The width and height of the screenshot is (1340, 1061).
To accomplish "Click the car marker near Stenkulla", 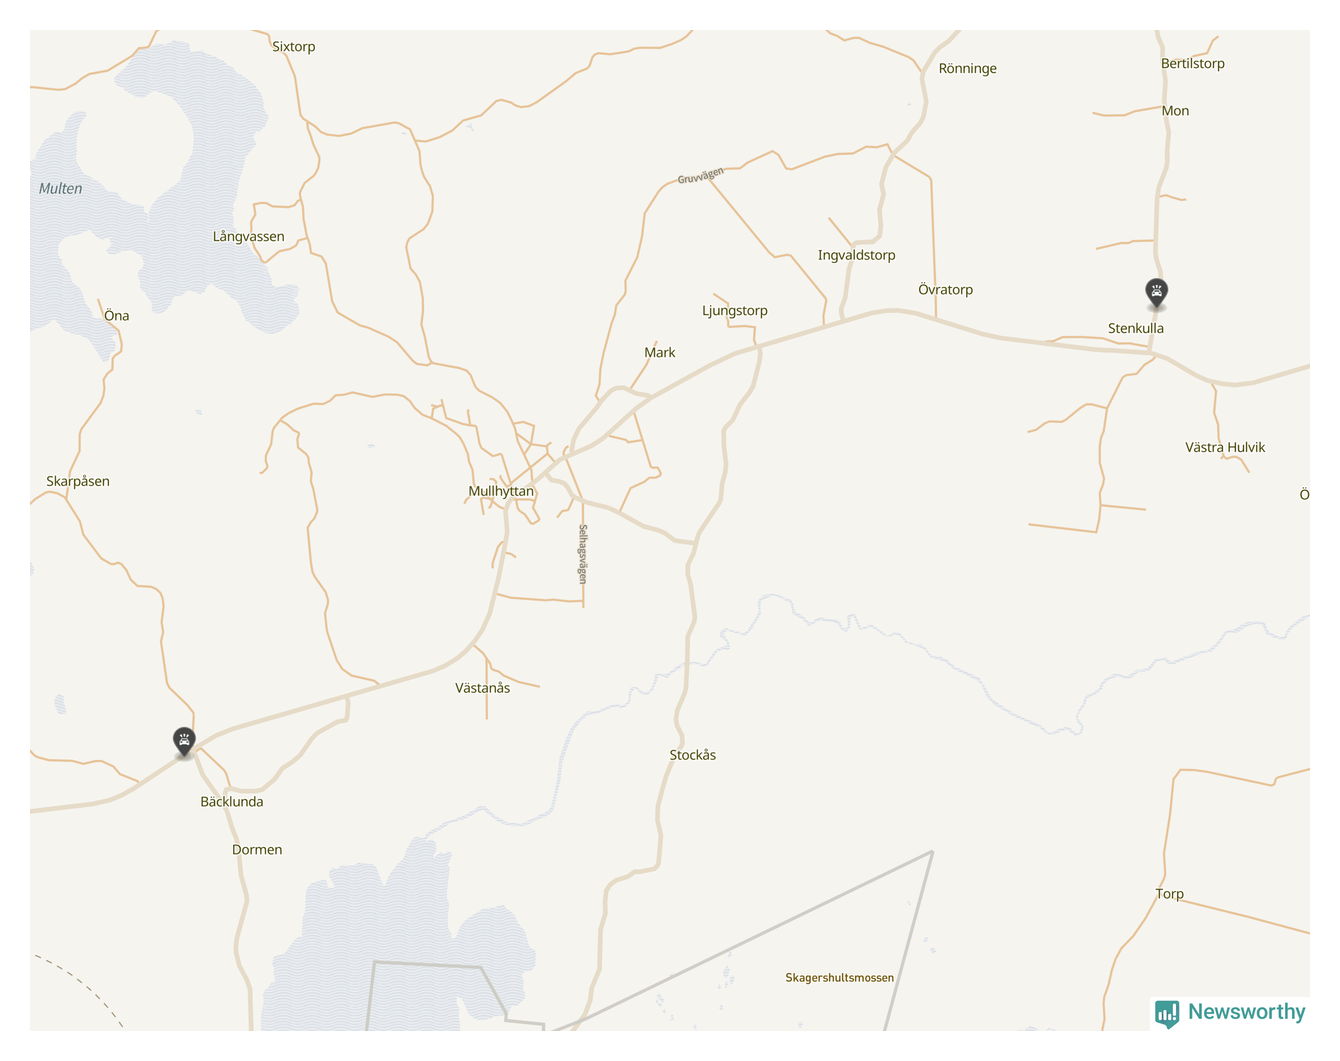I will (x=1156, y=293).
